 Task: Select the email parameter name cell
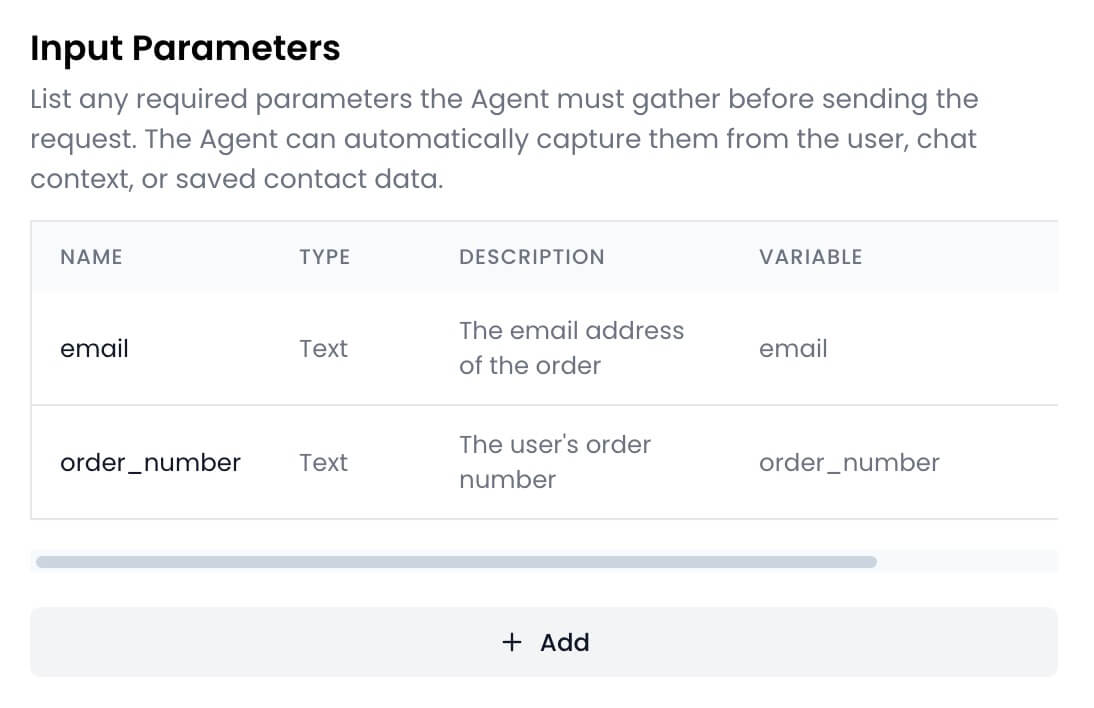pos(94,349)
